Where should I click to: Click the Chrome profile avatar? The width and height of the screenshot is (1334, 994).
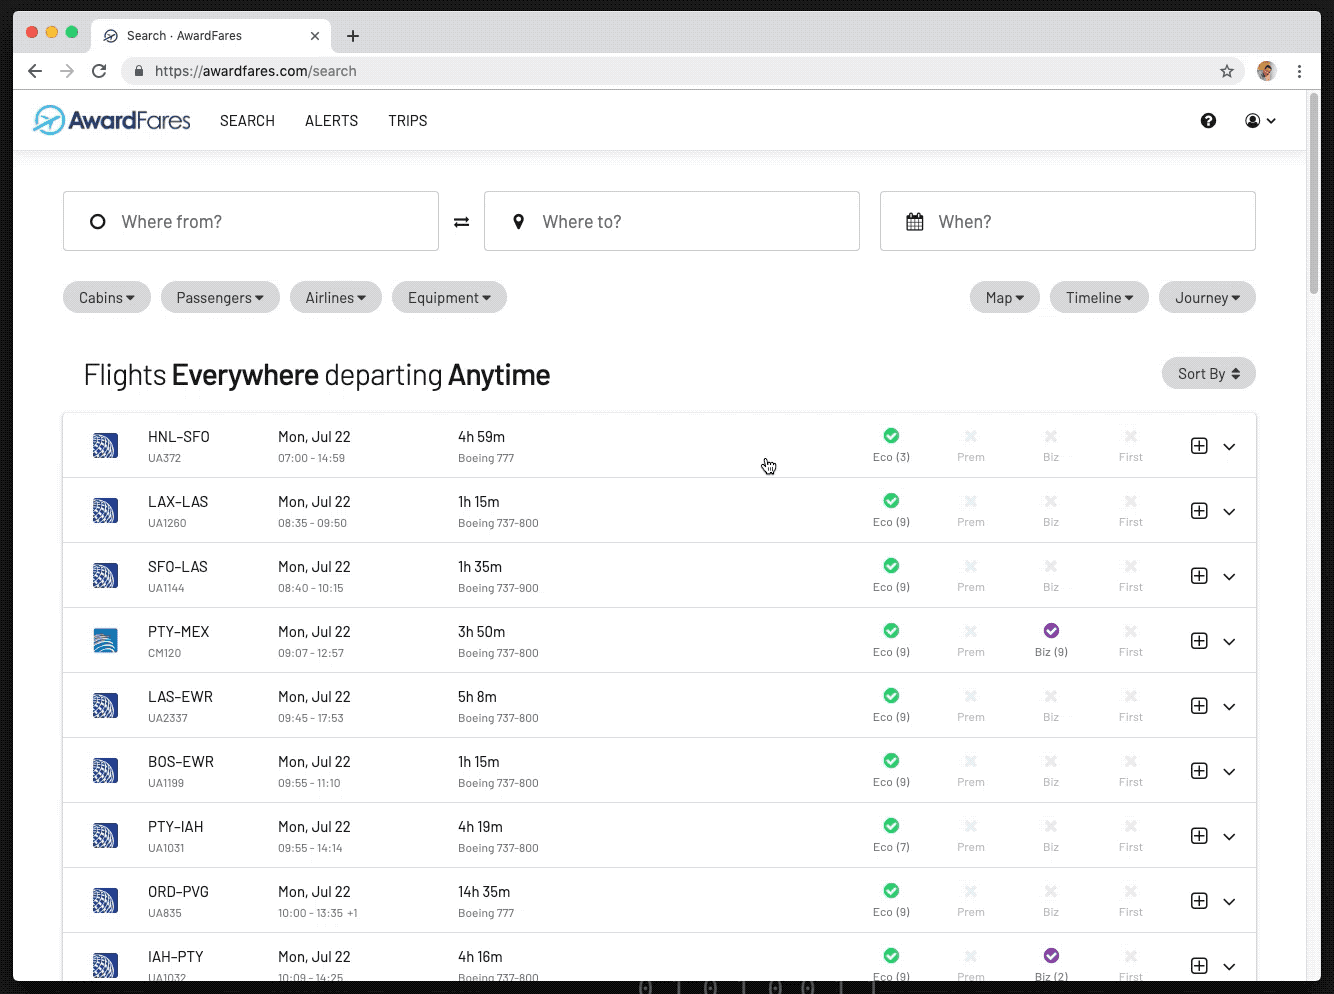[x=1266, y=71]
